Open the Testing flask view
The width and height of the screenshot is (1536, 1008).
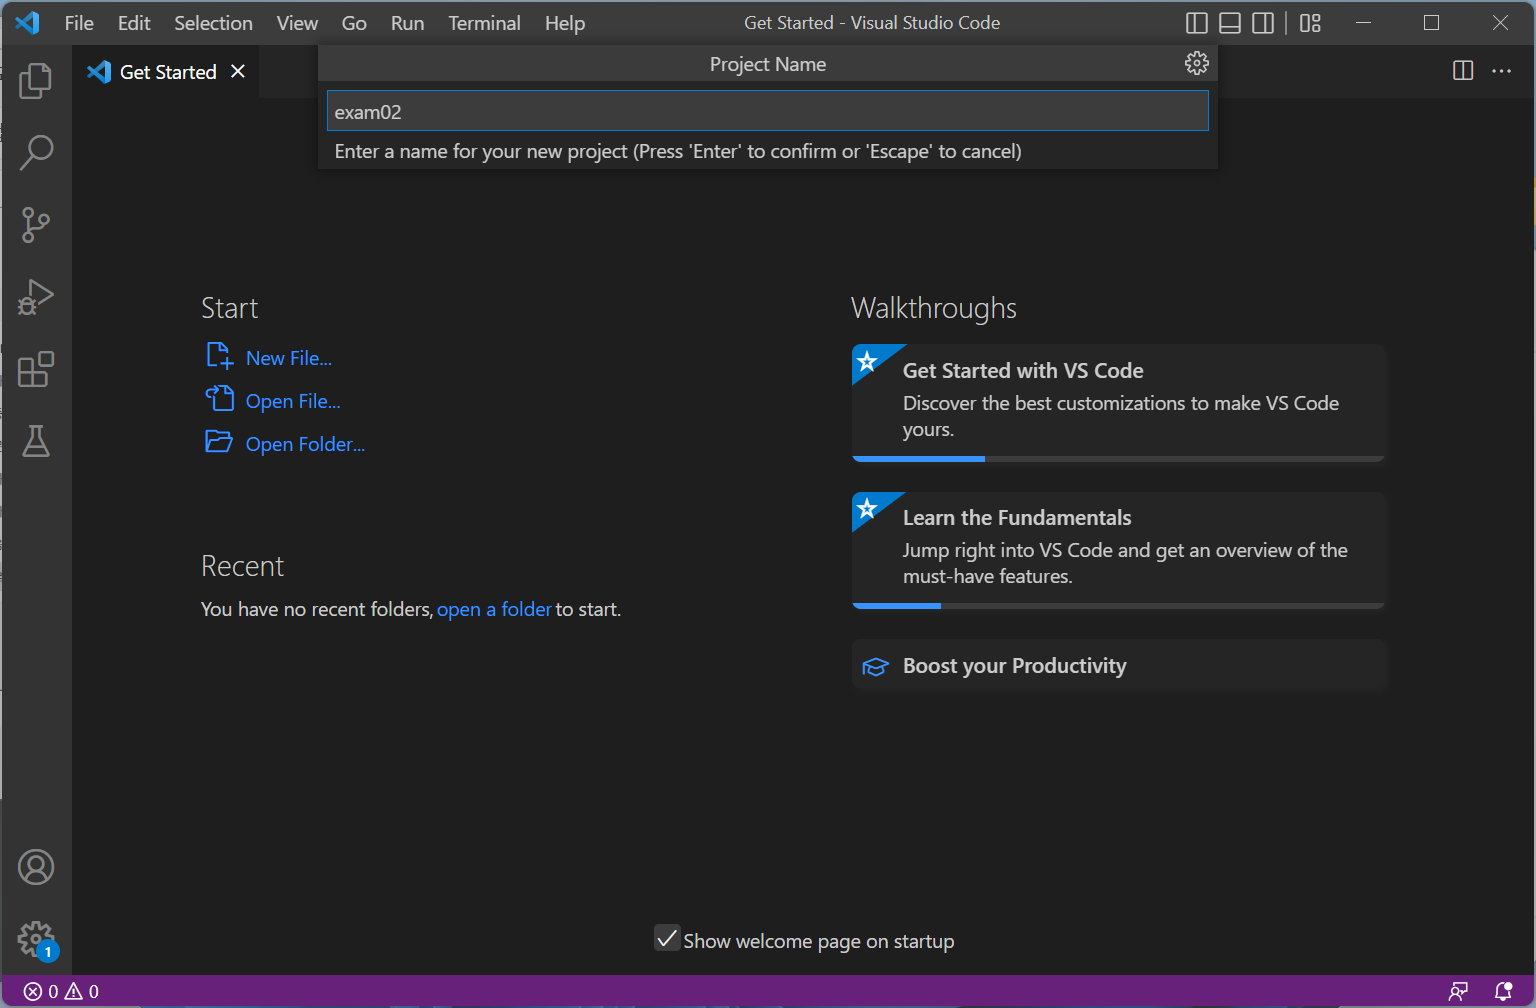click(x=36, y=441)
